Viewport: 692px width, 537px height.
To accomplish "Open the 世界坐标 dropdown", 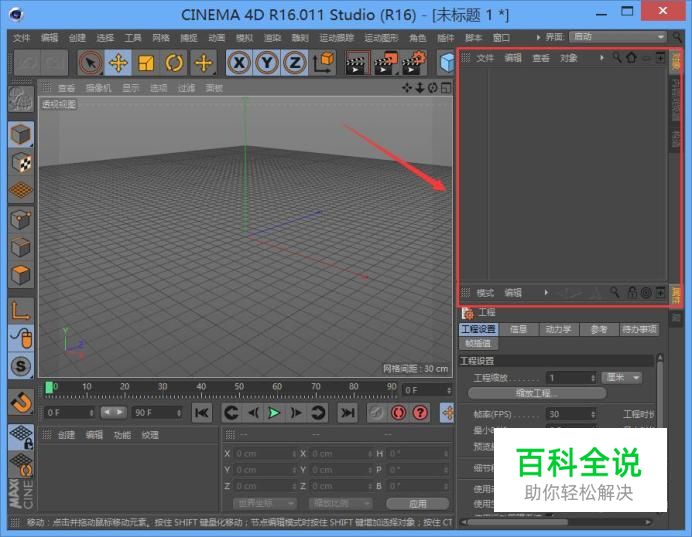I will click(x=265, y=503).
